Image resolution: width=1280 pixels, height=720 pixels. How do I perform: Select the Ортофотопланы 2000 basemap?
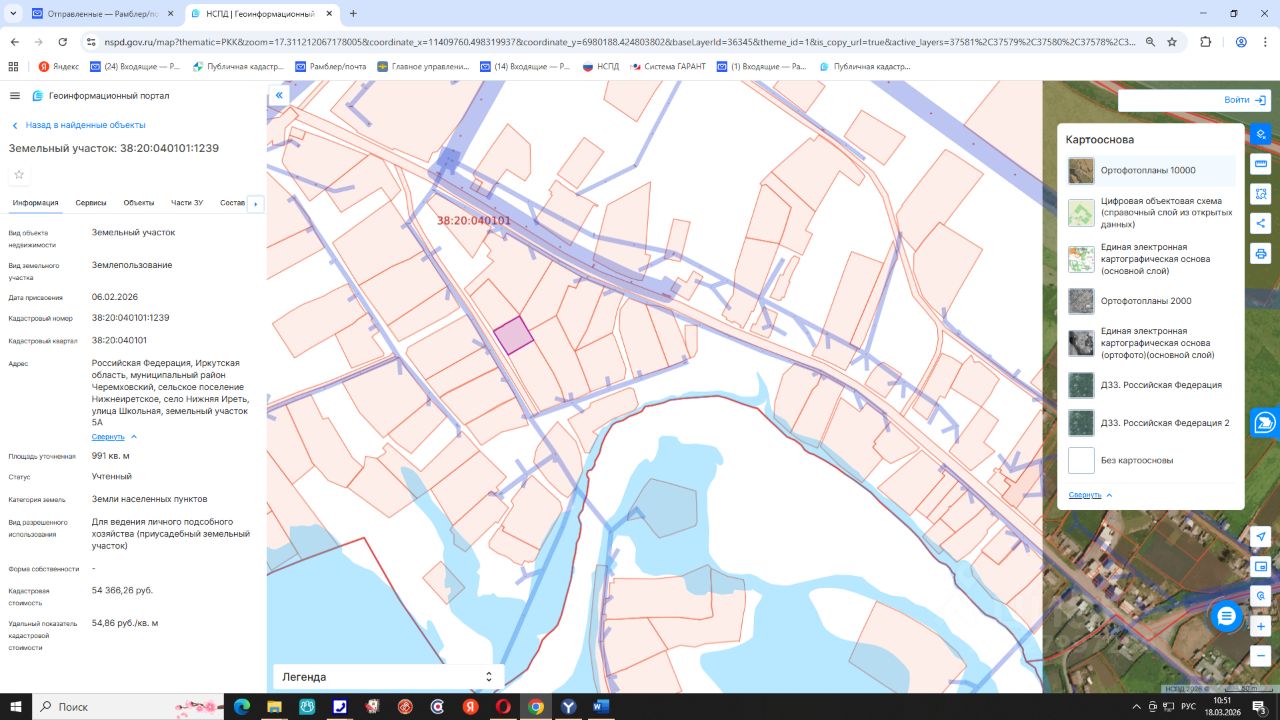pos(1150,301)
